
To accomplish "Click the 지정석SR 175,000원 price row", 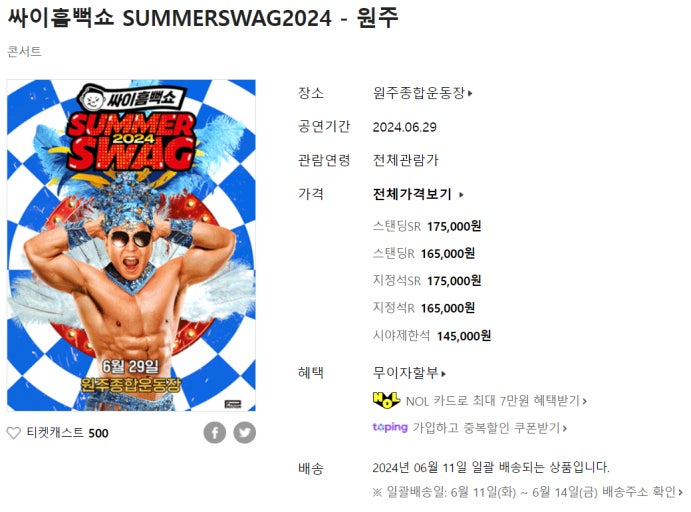I will [x=427, y=280].
